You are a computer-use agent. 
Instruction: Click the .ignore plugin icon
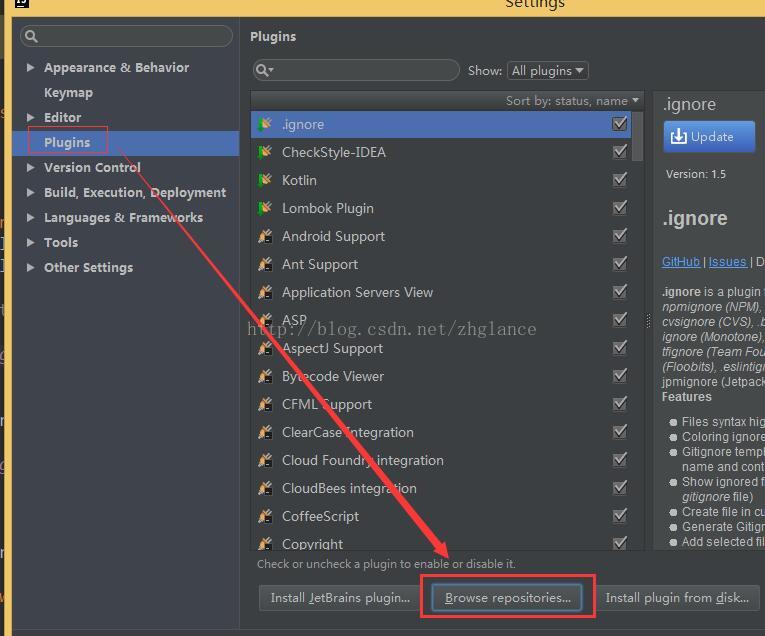tap(265, 124)
